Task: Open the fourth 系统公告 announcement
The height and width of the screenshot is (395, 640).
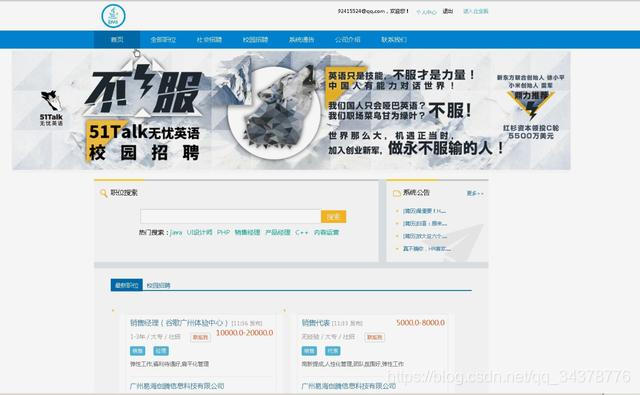Action: pos(427,249)
